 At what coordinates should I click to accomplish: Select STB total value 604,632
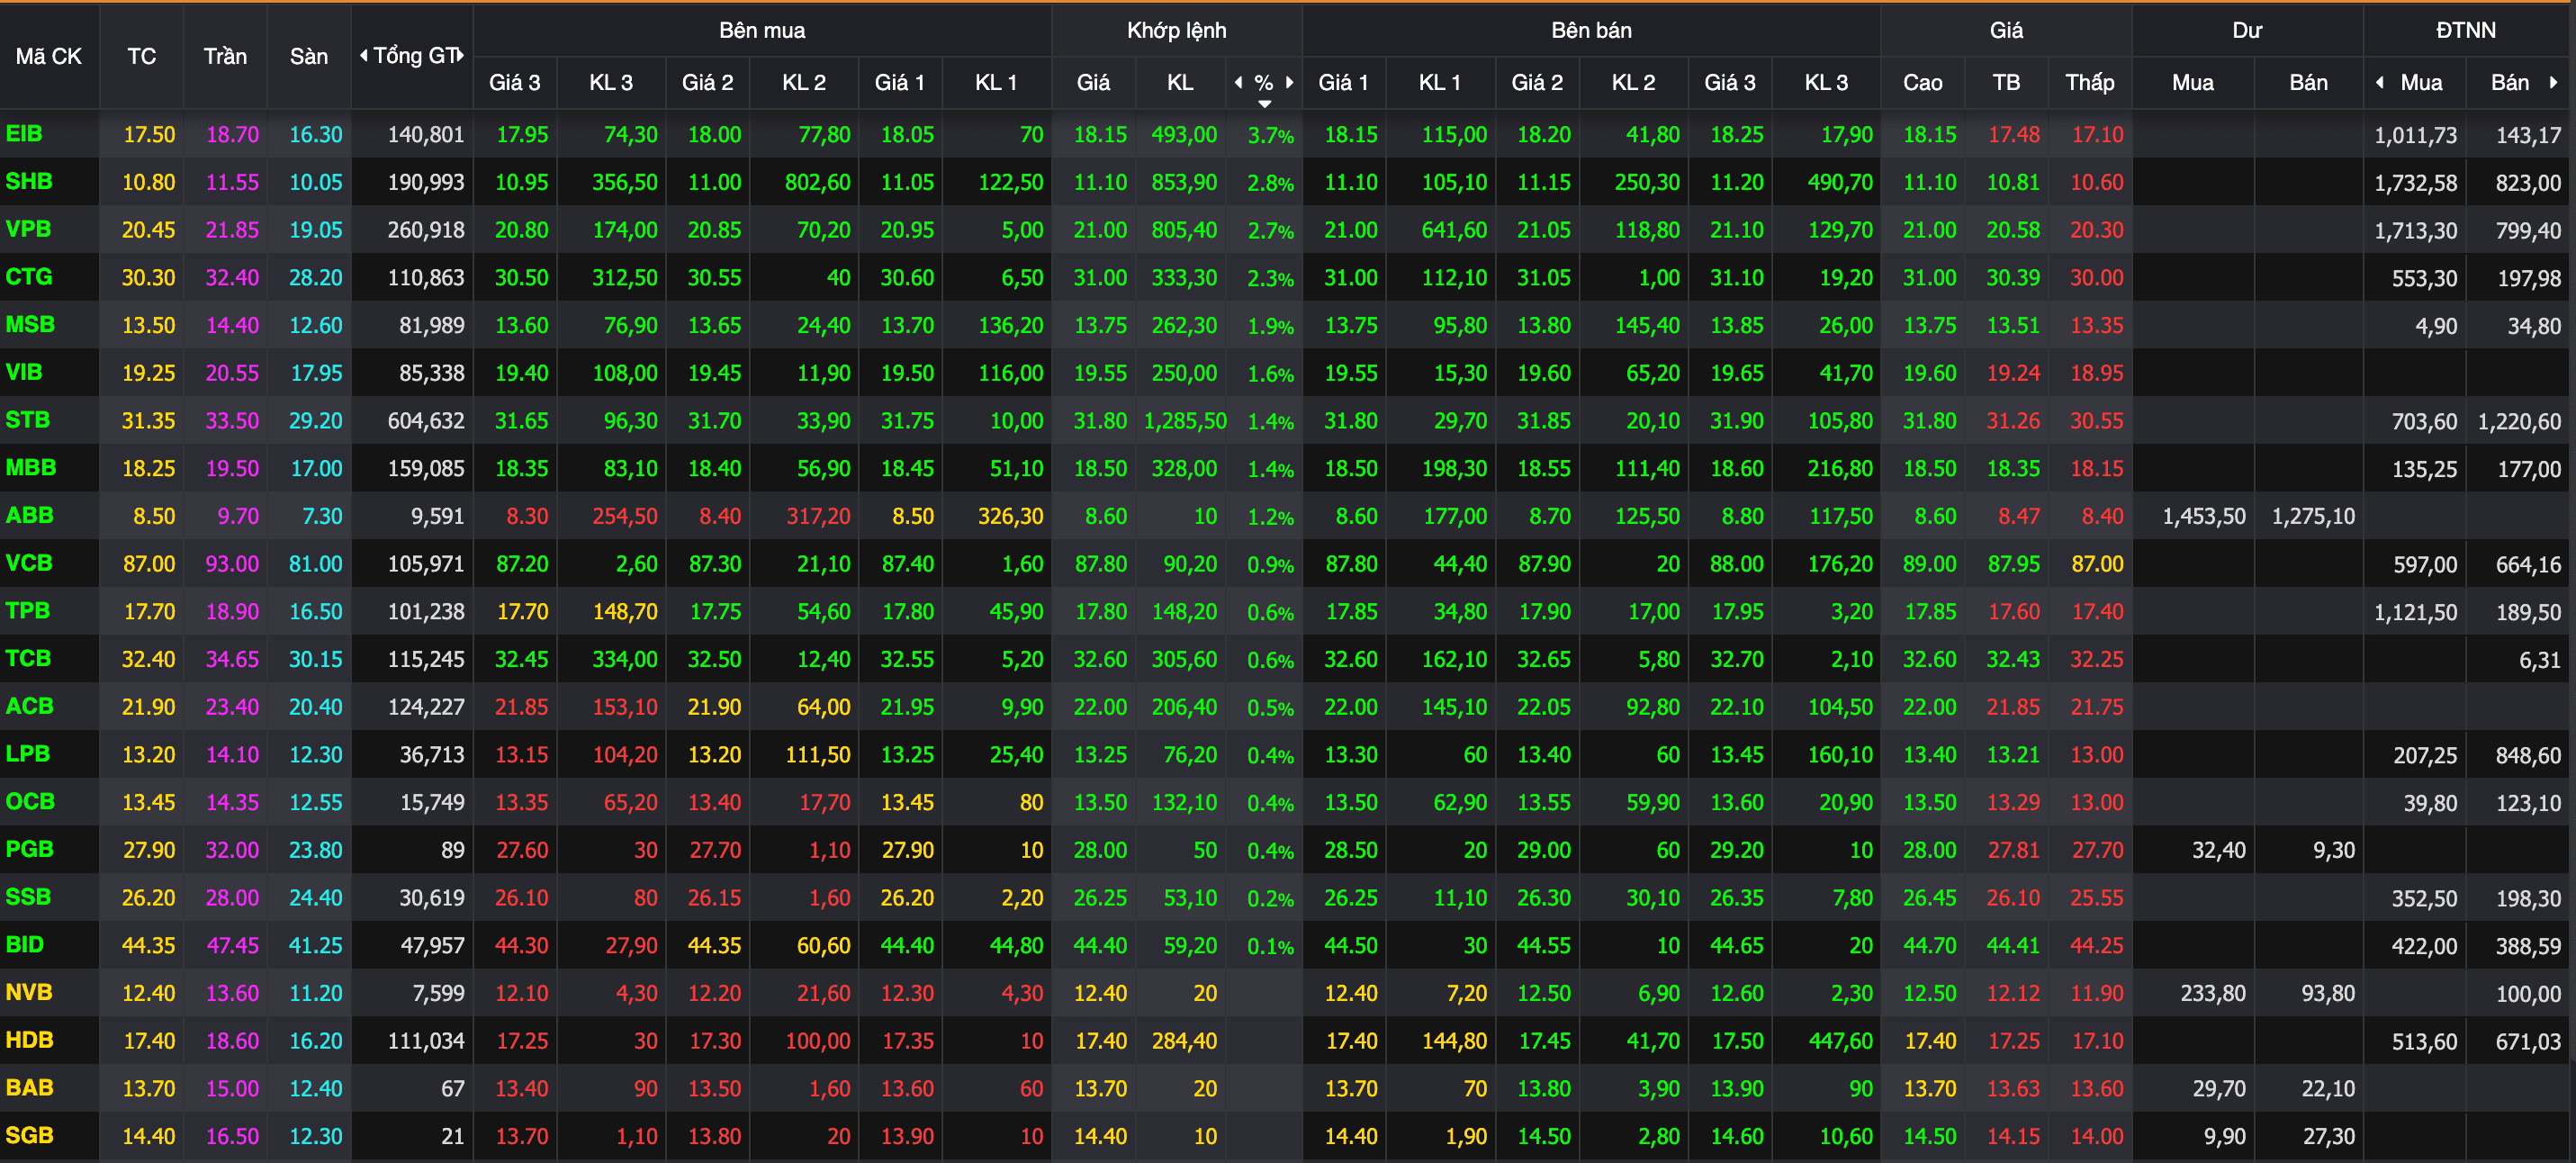pos(426,421)
